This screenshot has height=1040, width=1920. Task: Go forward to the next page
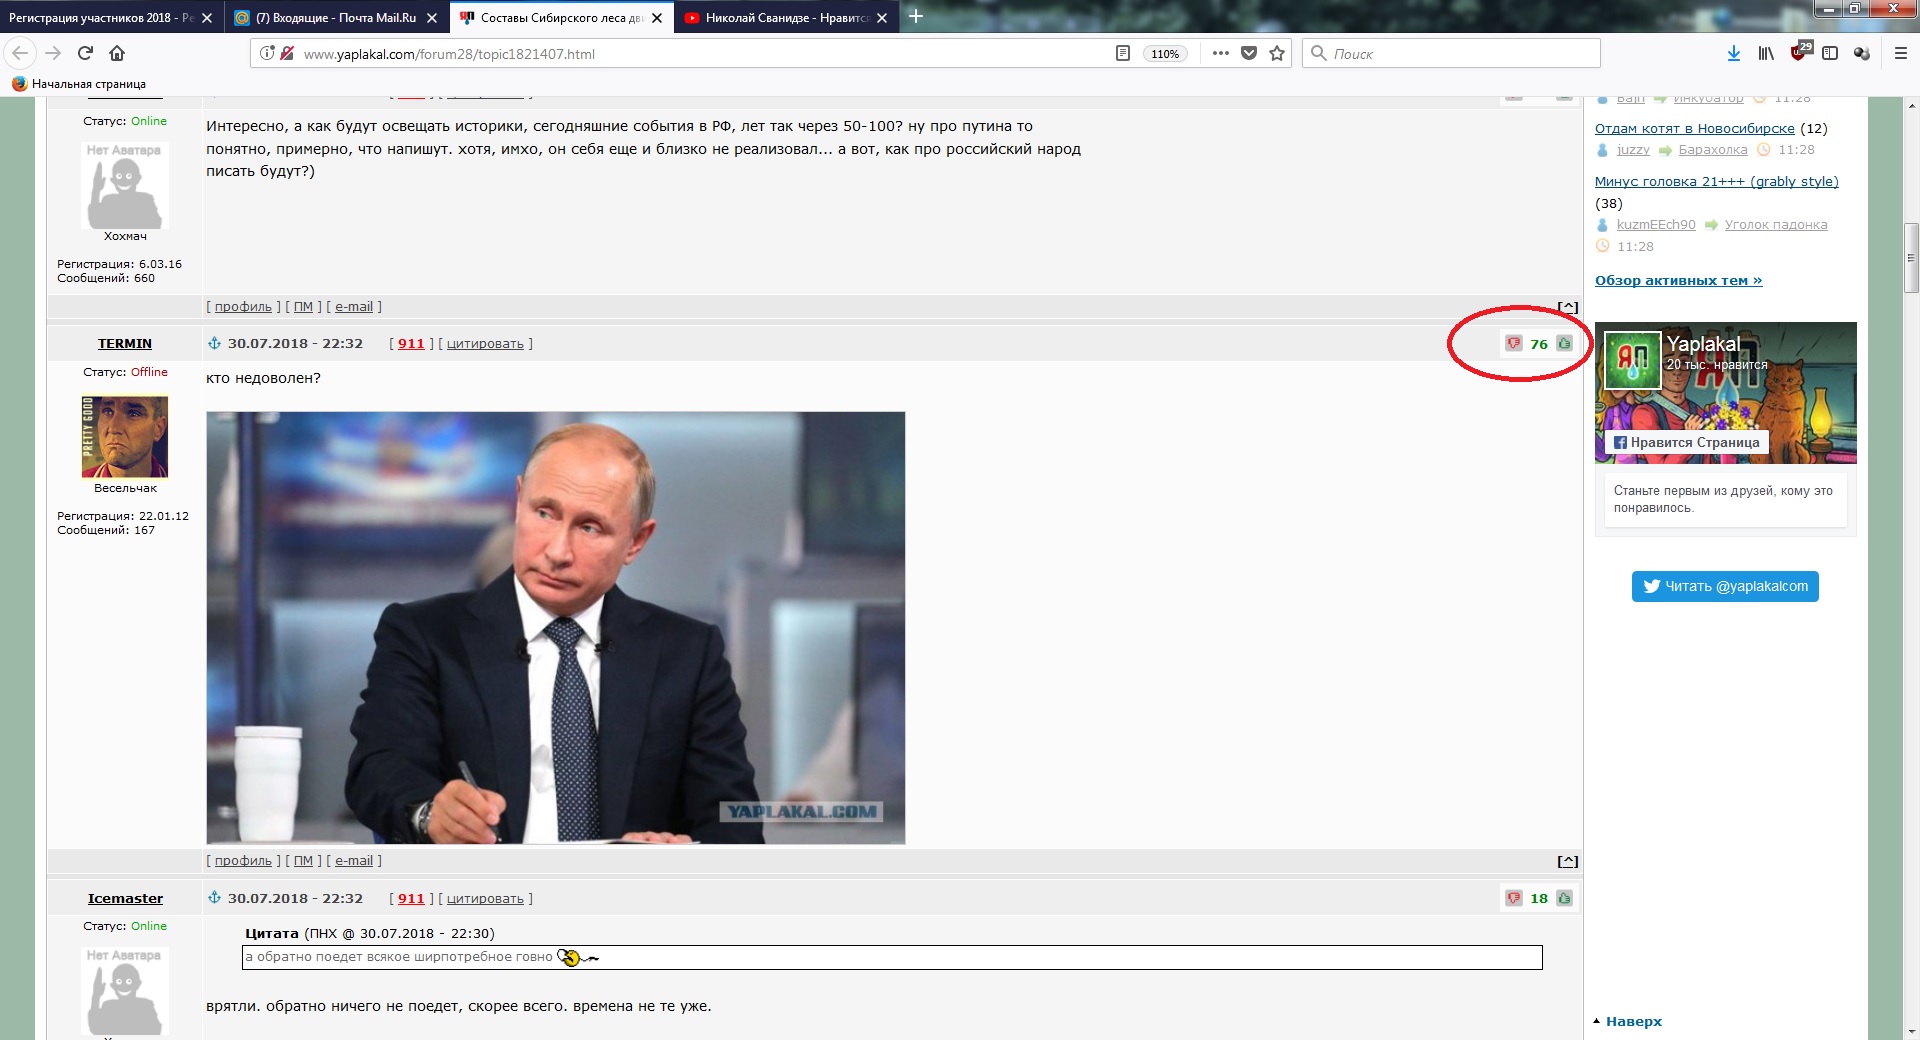point(54,53)
